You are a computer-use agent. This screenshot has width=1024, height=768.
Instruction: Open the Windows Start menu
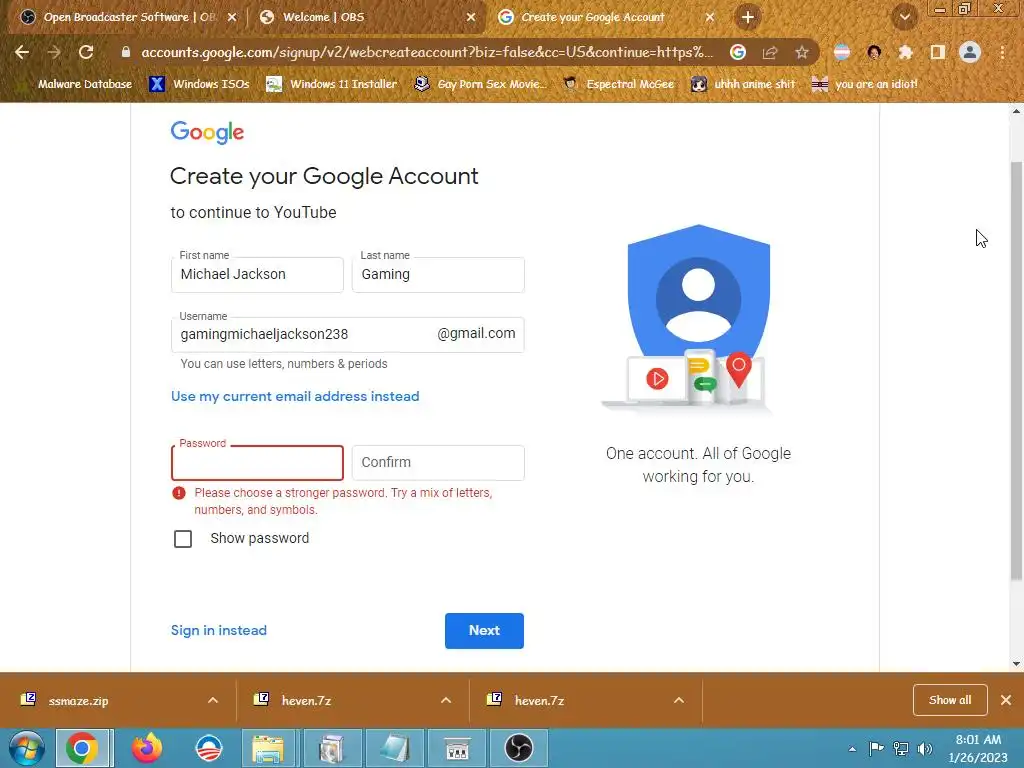pyautogui.click(x=25, y=748)
